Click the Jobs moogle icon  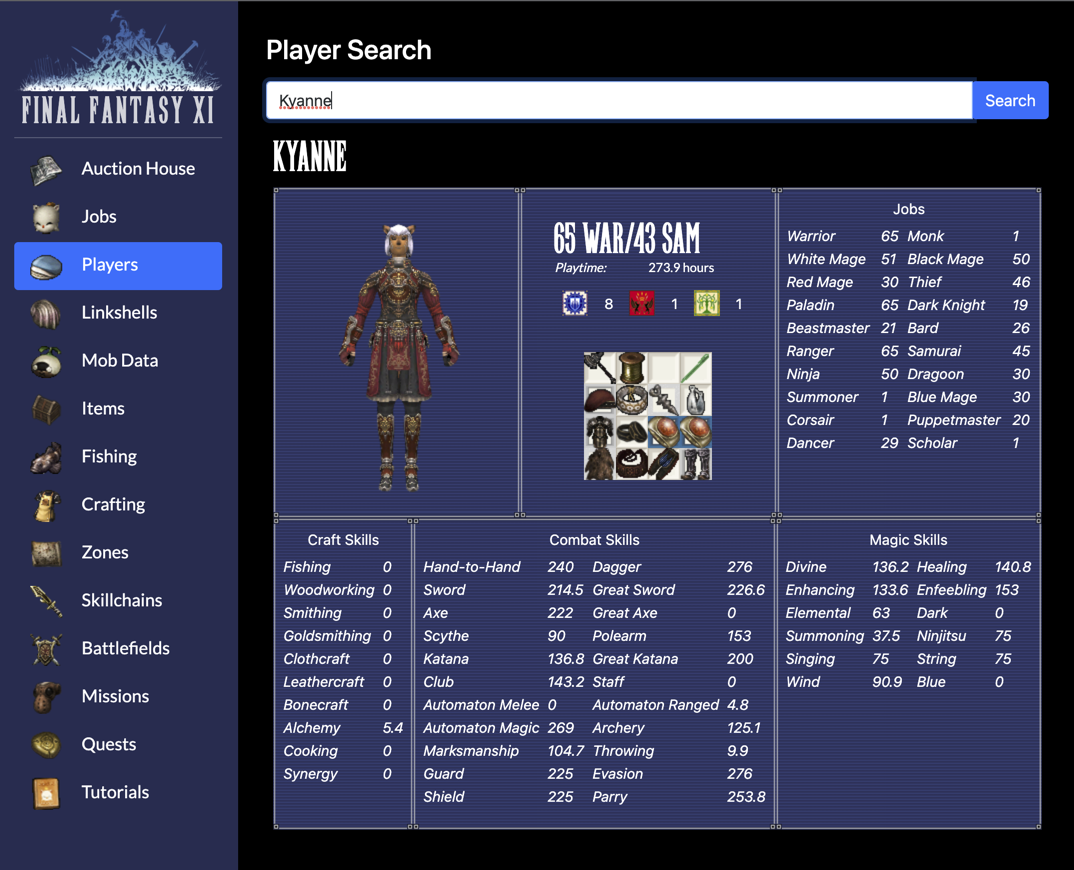(x=46, y=217)
